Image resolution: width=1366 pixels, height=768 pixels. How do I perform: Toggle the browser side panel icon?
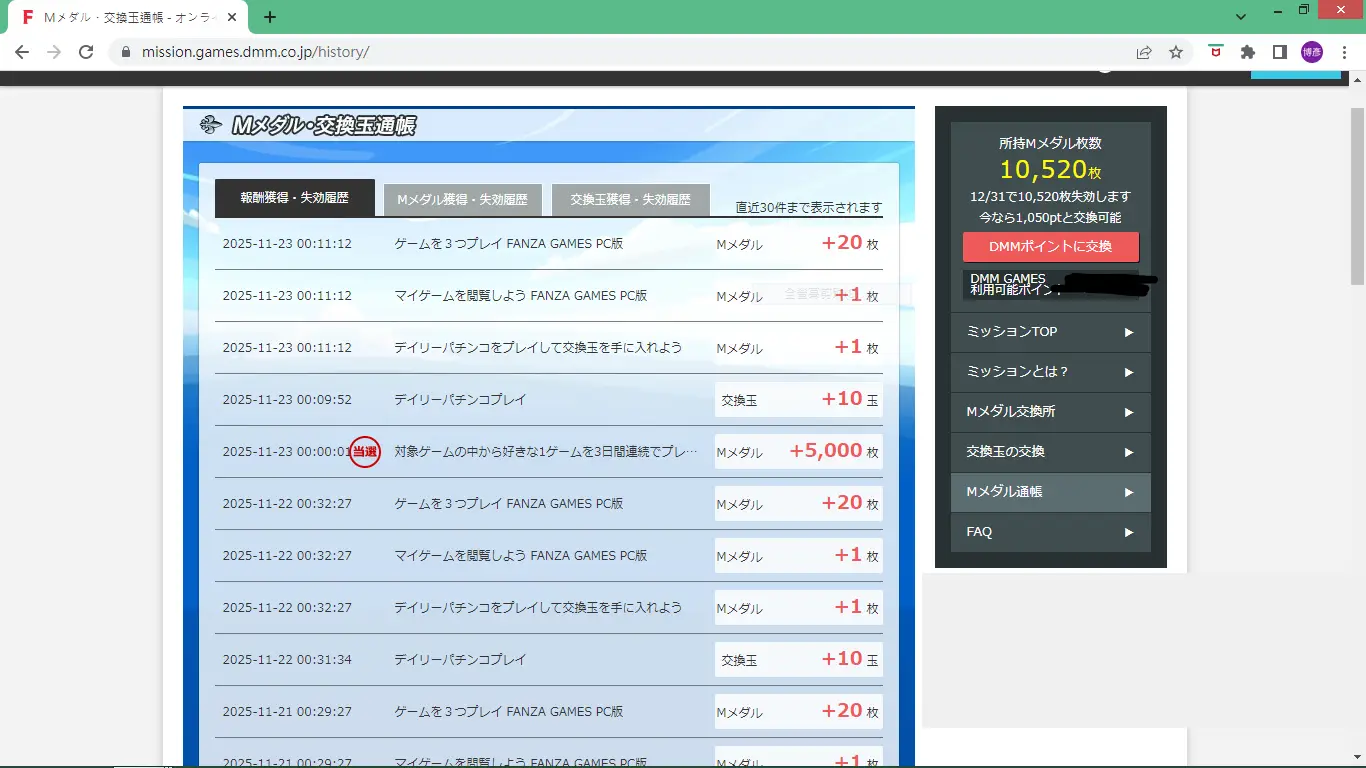[1279, 52]
